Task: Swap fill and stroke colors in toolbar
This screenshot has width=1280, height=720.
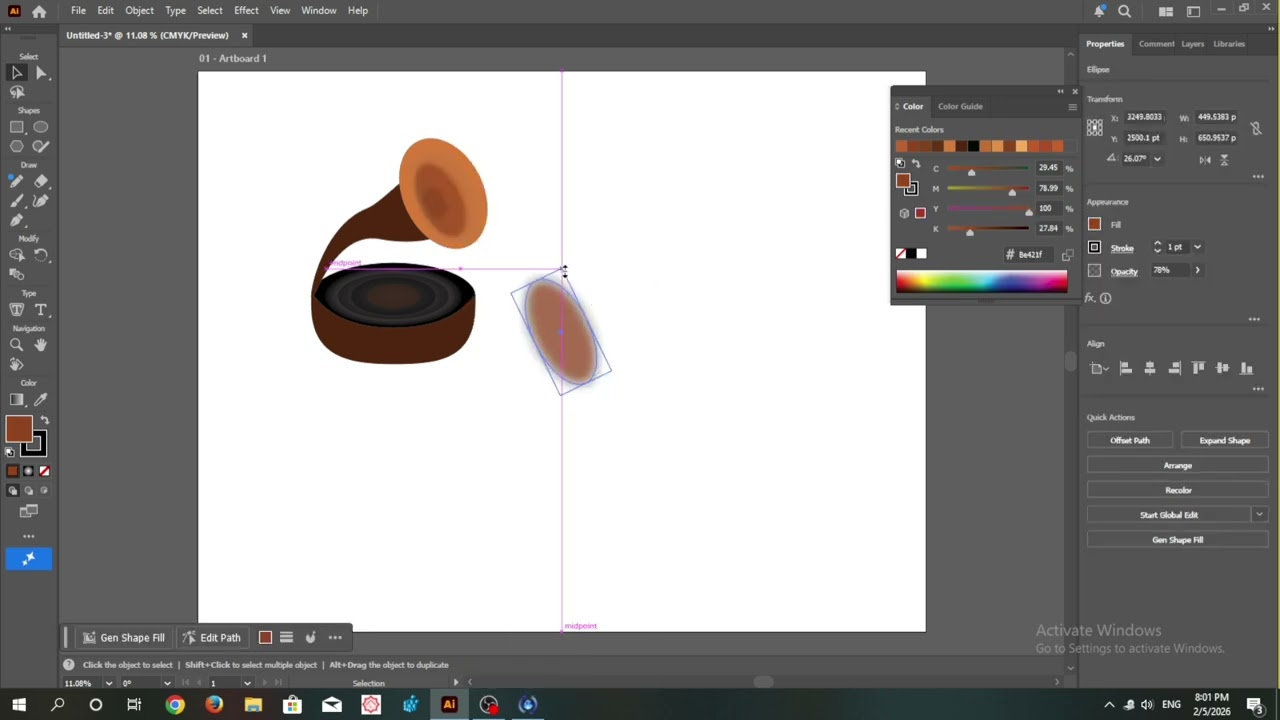Action: (44, 420)
